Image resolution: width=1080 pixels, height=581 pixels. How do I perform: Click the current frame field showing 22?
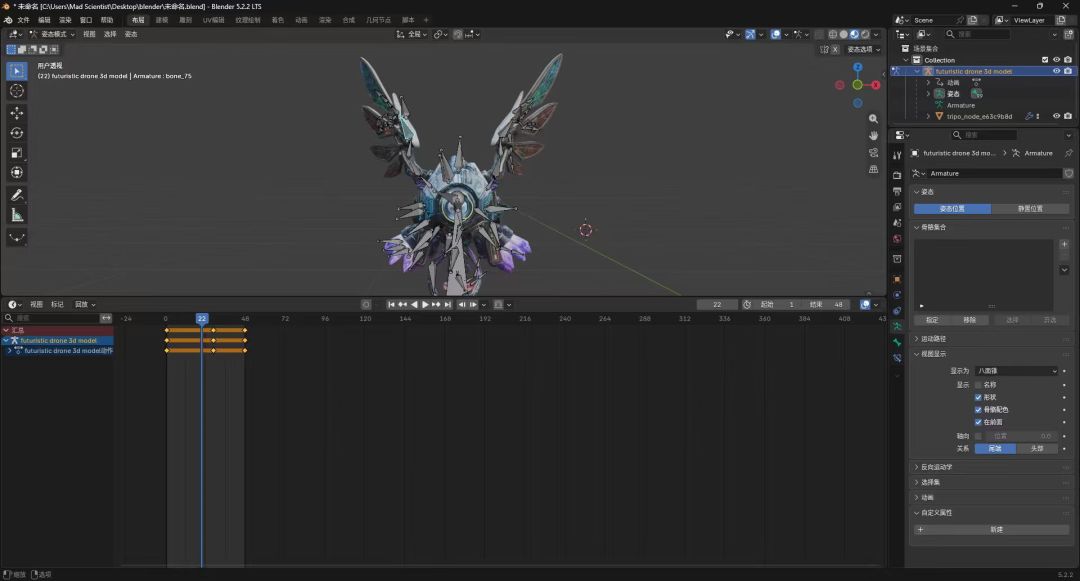point(717,304)
